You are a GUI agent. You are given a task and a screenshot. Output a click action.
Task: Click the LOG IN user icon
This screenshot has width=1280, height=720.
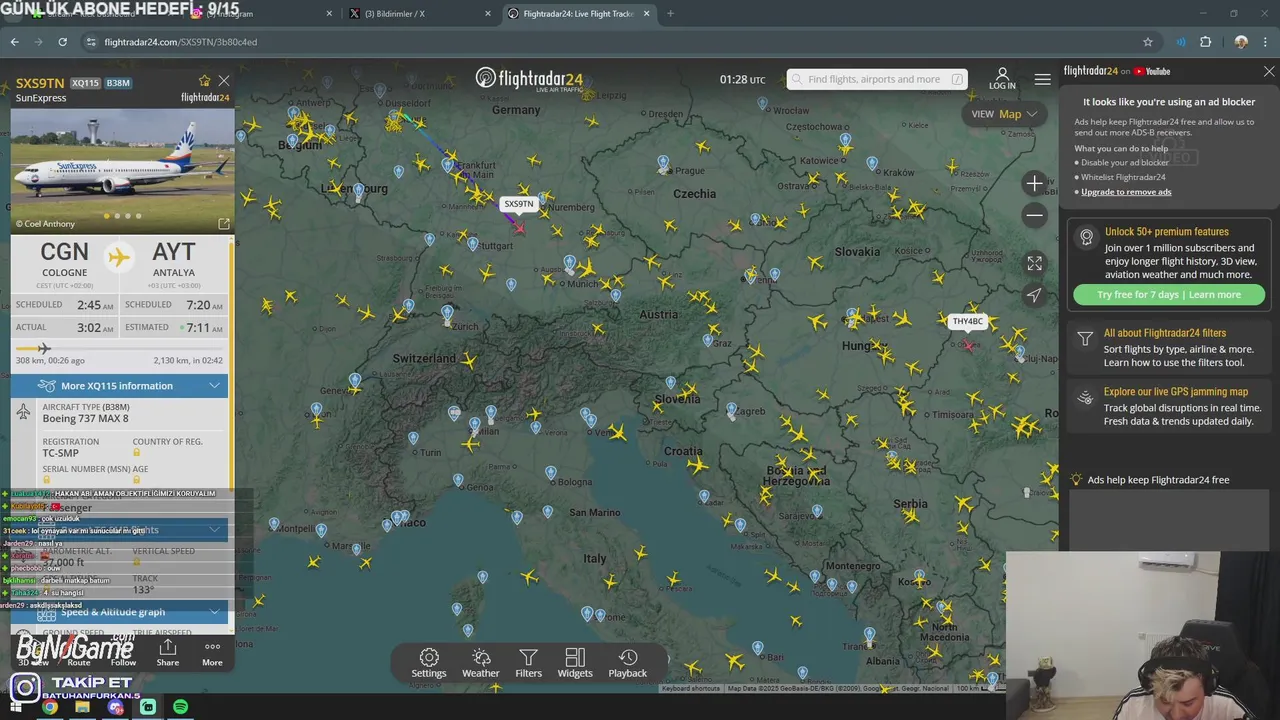[x=1002, y=79]
